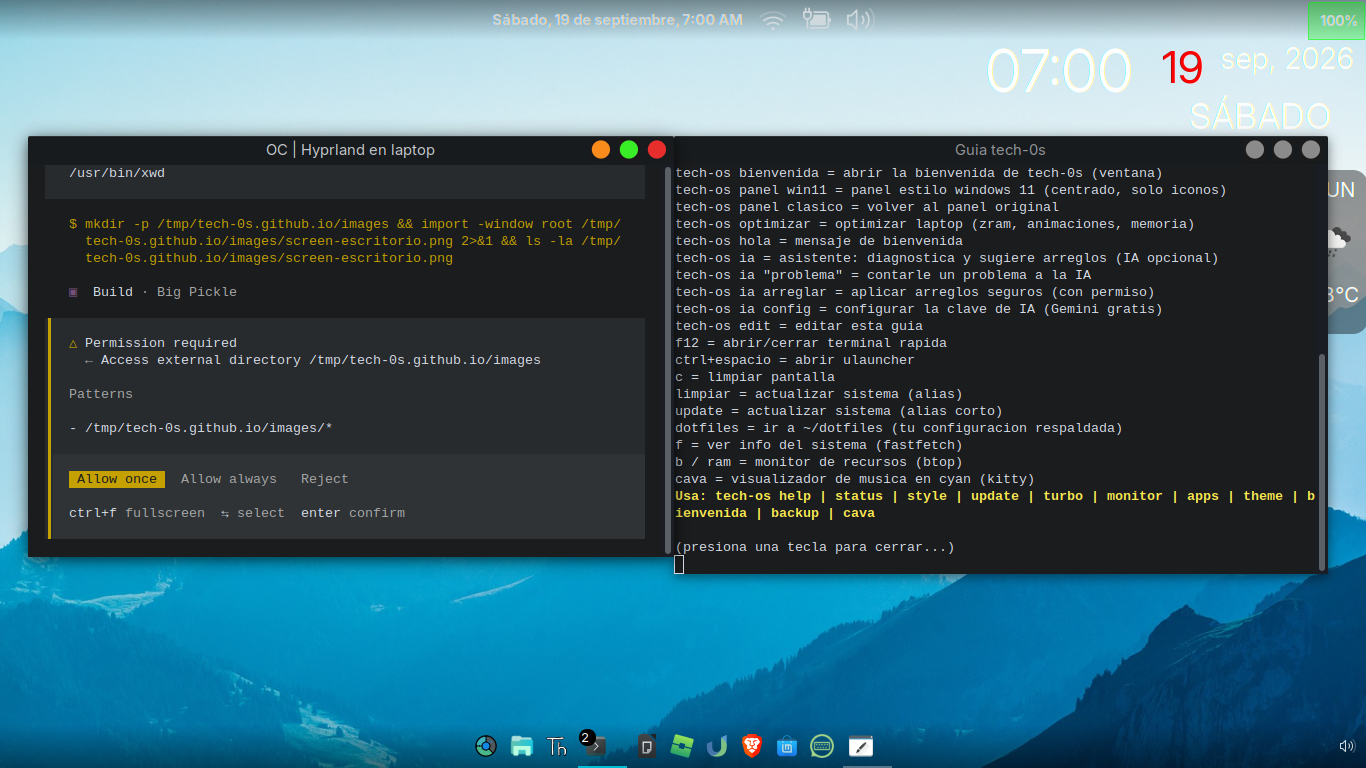
Task: Click the "tech-os panel win11" guide line
Action: pyautogui.click(x=951, y=190)
